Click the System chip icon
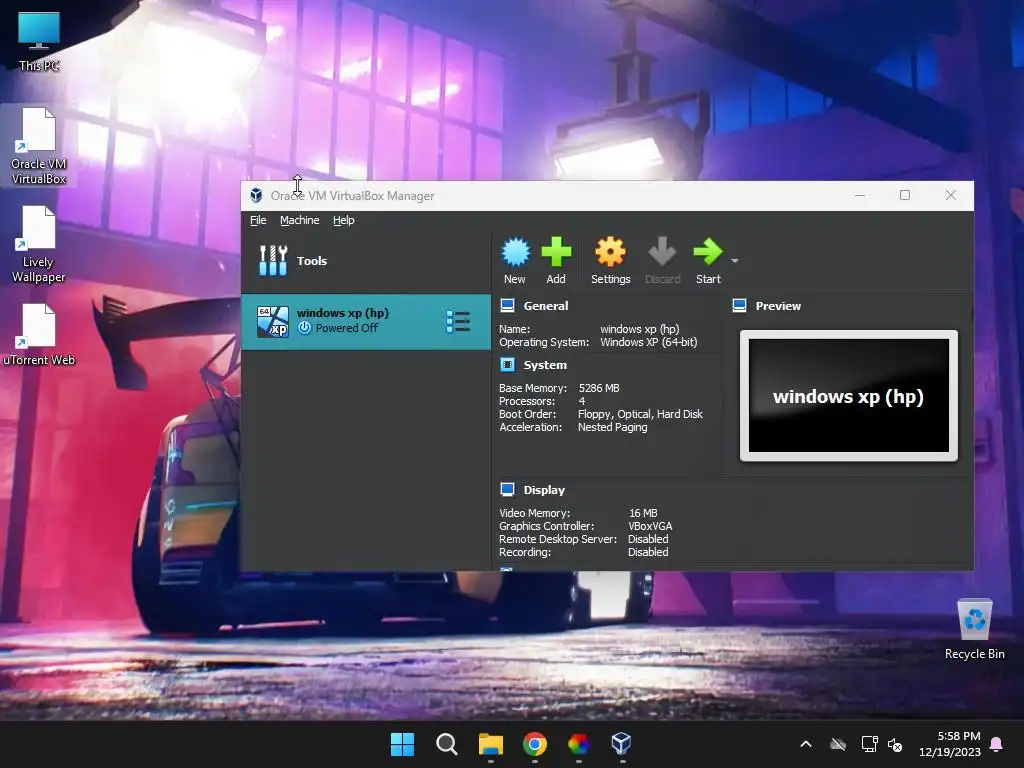Screen dimensions: 1024x768 pyautogui.click(x=507, y=364)
